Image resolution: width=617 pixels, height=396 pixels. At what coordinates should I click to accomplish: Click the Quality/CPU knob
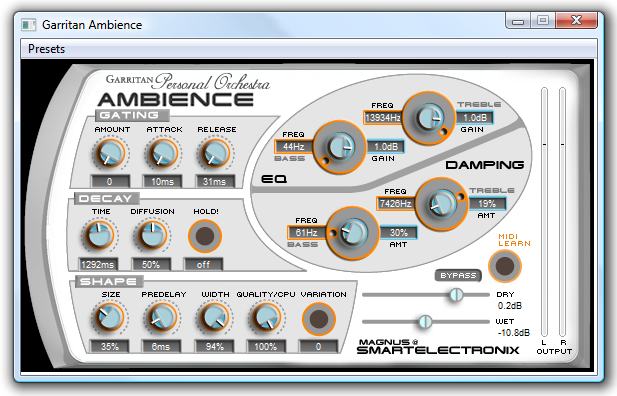(x=266, y=318)
